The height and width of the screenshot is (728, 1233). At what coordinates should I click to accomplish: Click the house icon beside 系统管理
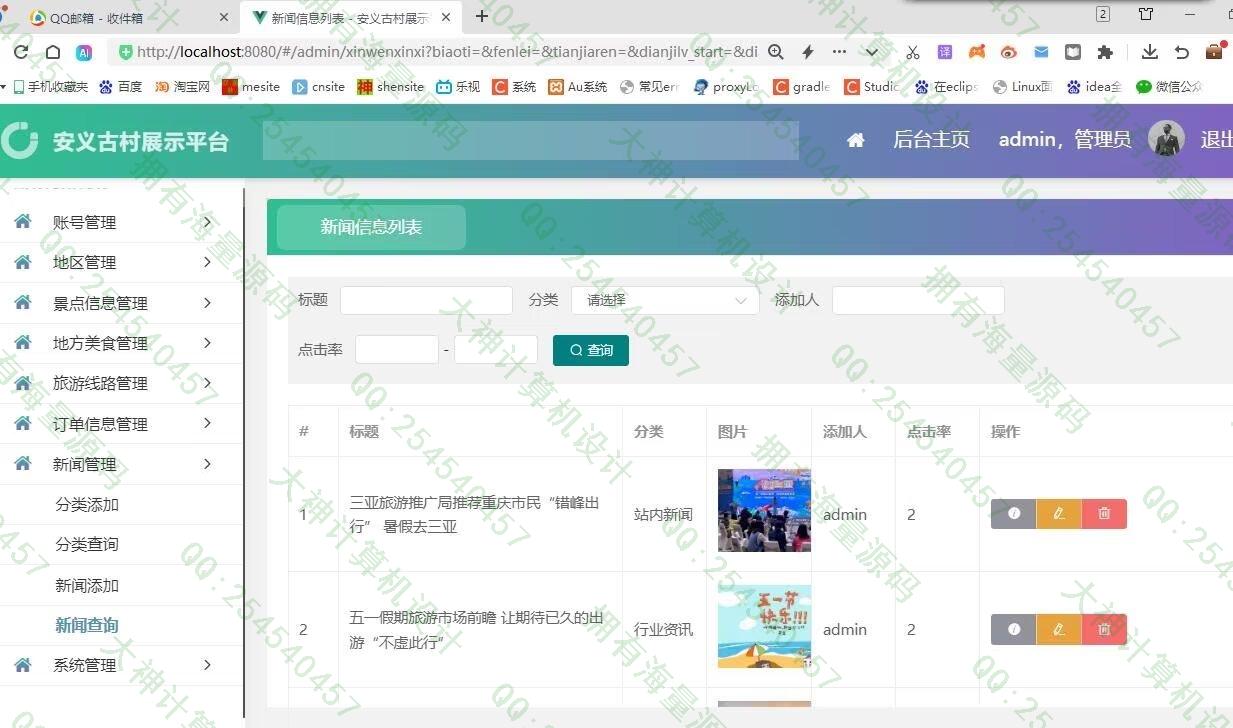click(23, 665)
